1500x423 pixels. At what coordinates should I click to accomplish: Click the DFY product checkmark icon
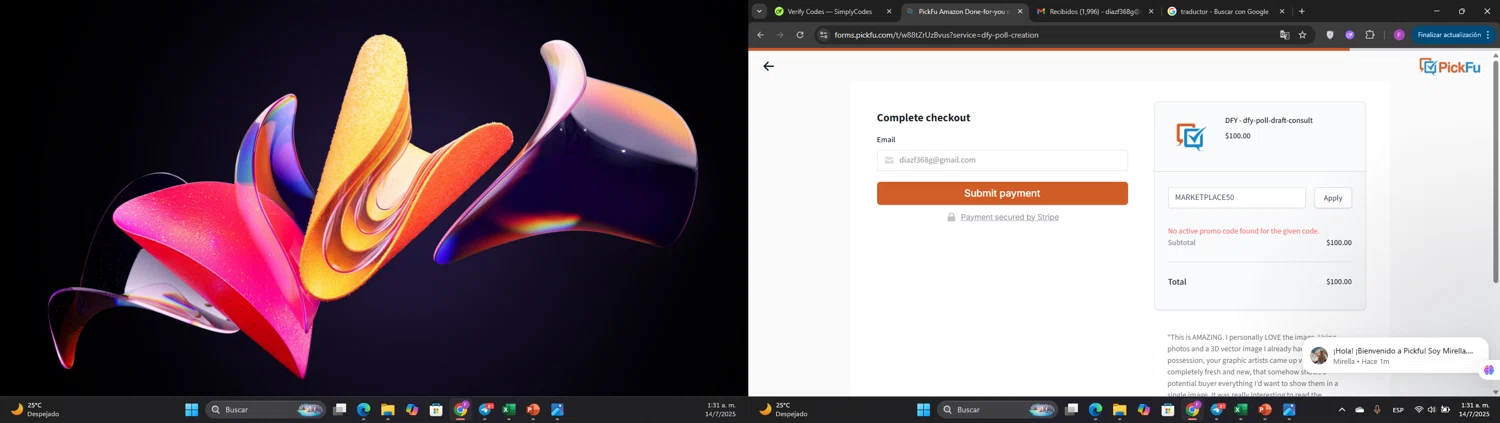click(1190, 136)
